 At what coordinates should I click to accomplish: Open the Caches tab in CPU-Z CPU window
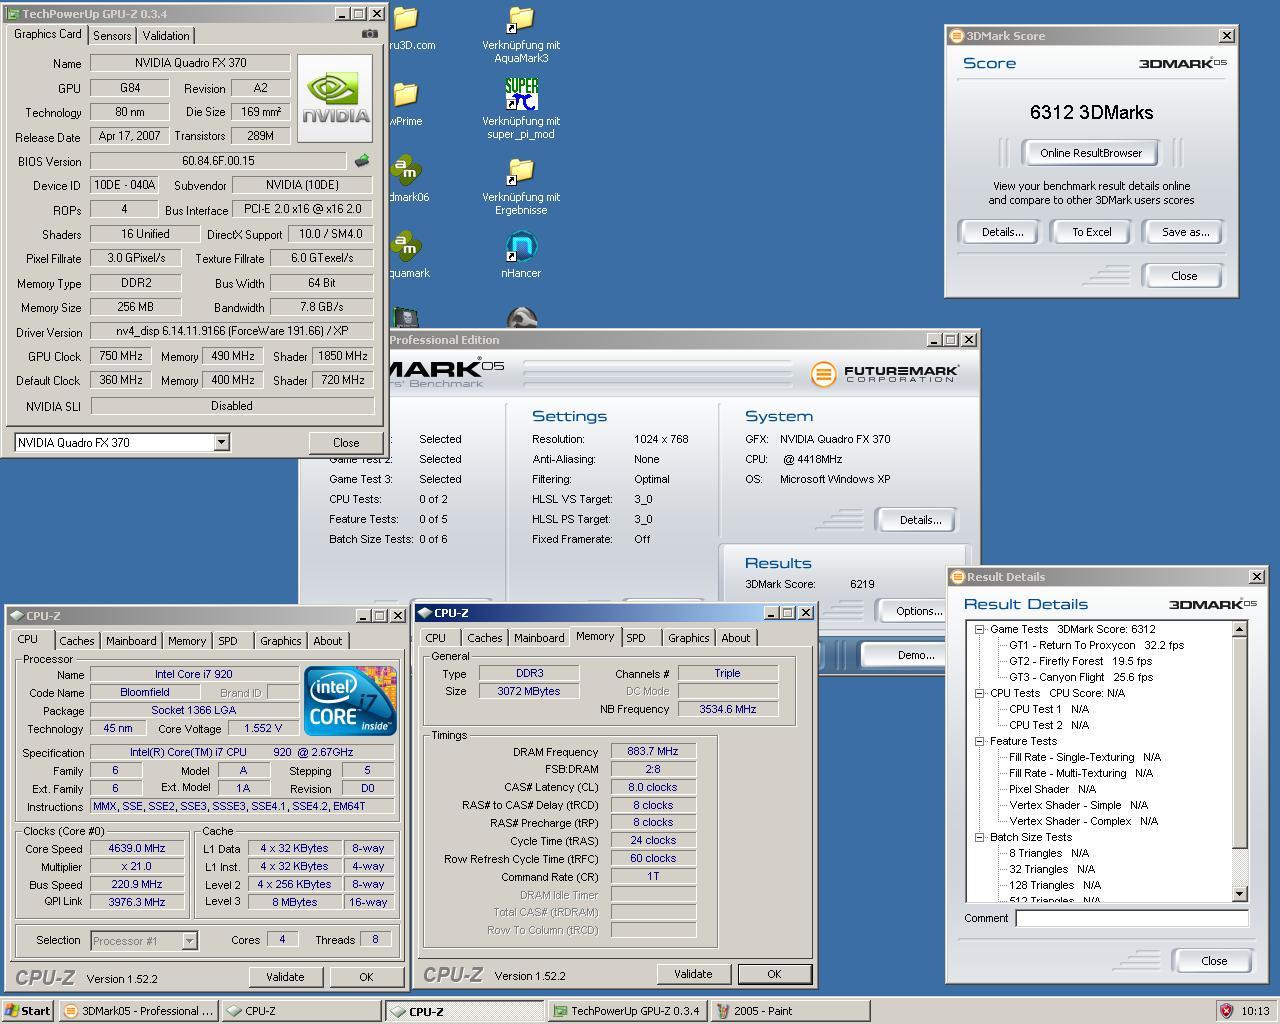(x=77, y=641)
